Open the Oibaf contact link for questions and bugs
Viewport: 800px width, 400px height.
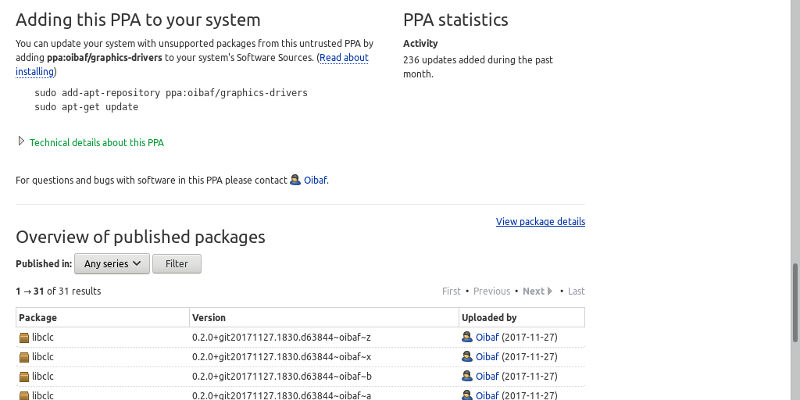coord(315,180)
